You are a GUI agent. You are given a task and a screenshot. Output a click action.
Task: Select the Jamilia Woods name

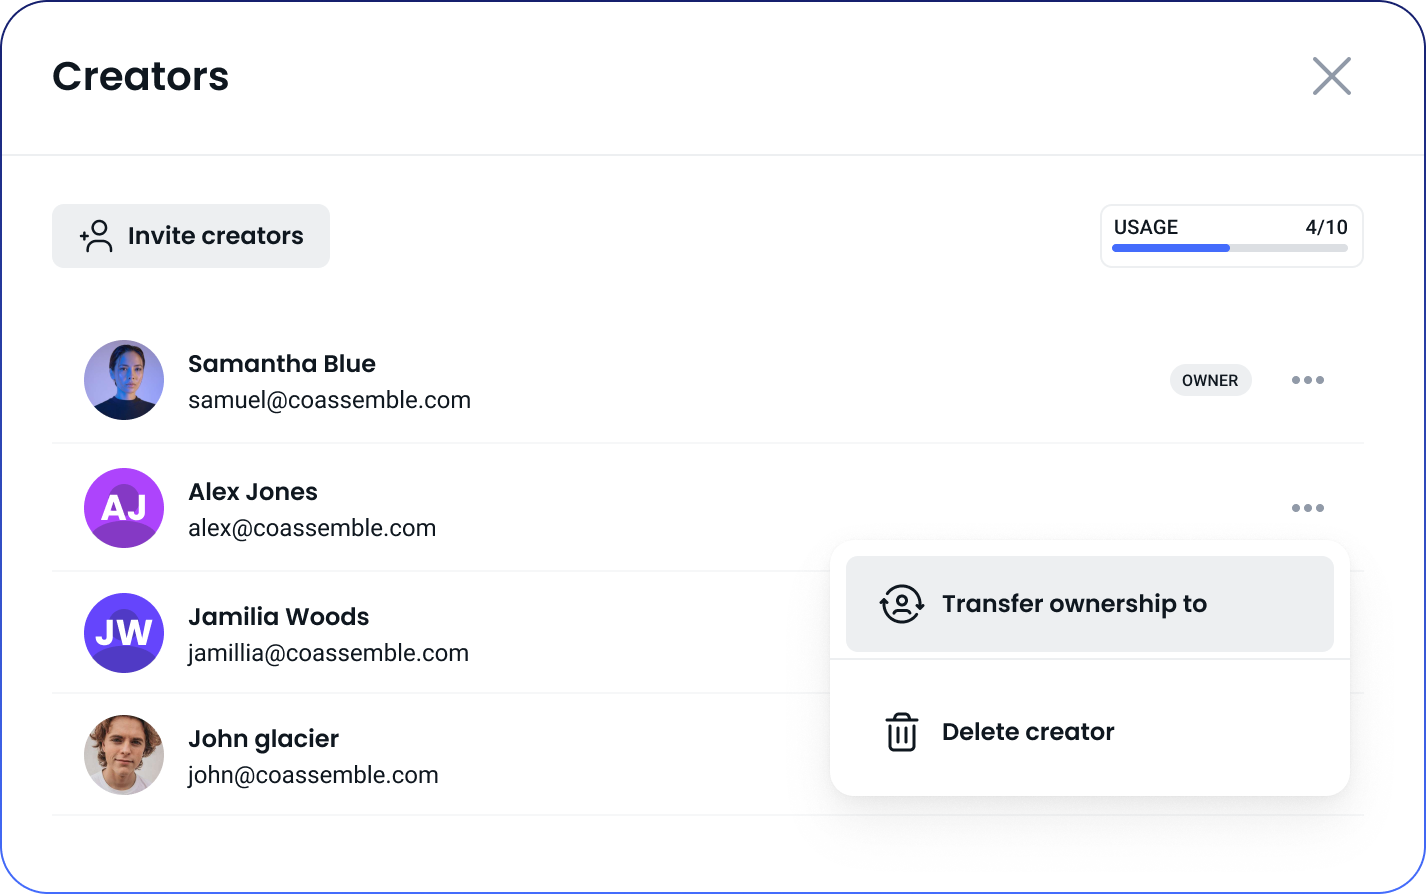click(x=279, y=617)
